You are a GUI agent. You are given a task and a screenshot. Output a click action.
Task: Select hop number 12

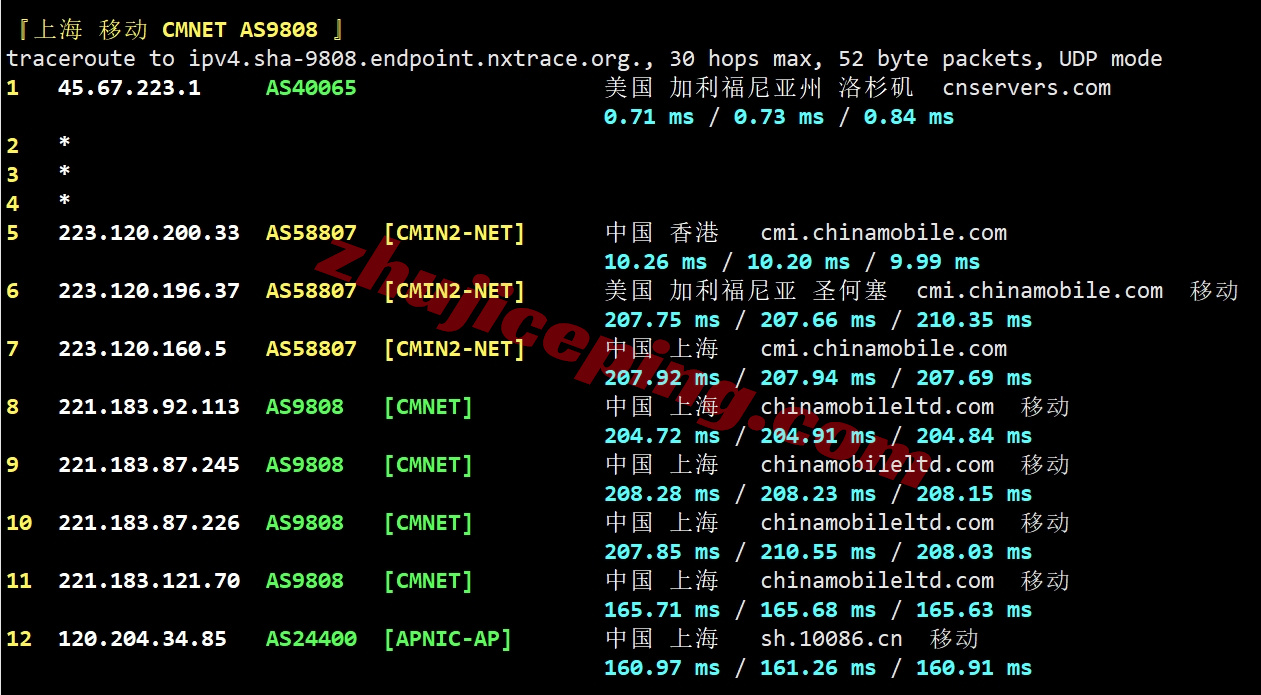(x=19, y=639)
